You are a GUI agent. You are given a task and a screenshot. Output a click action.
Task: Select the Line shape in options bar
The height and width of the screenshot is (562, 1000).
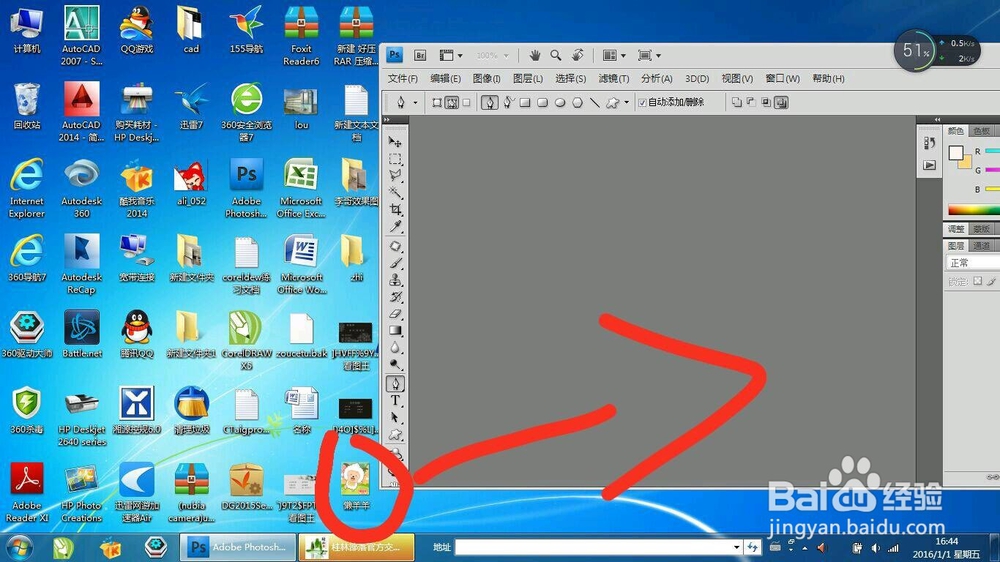click(594, 103)
